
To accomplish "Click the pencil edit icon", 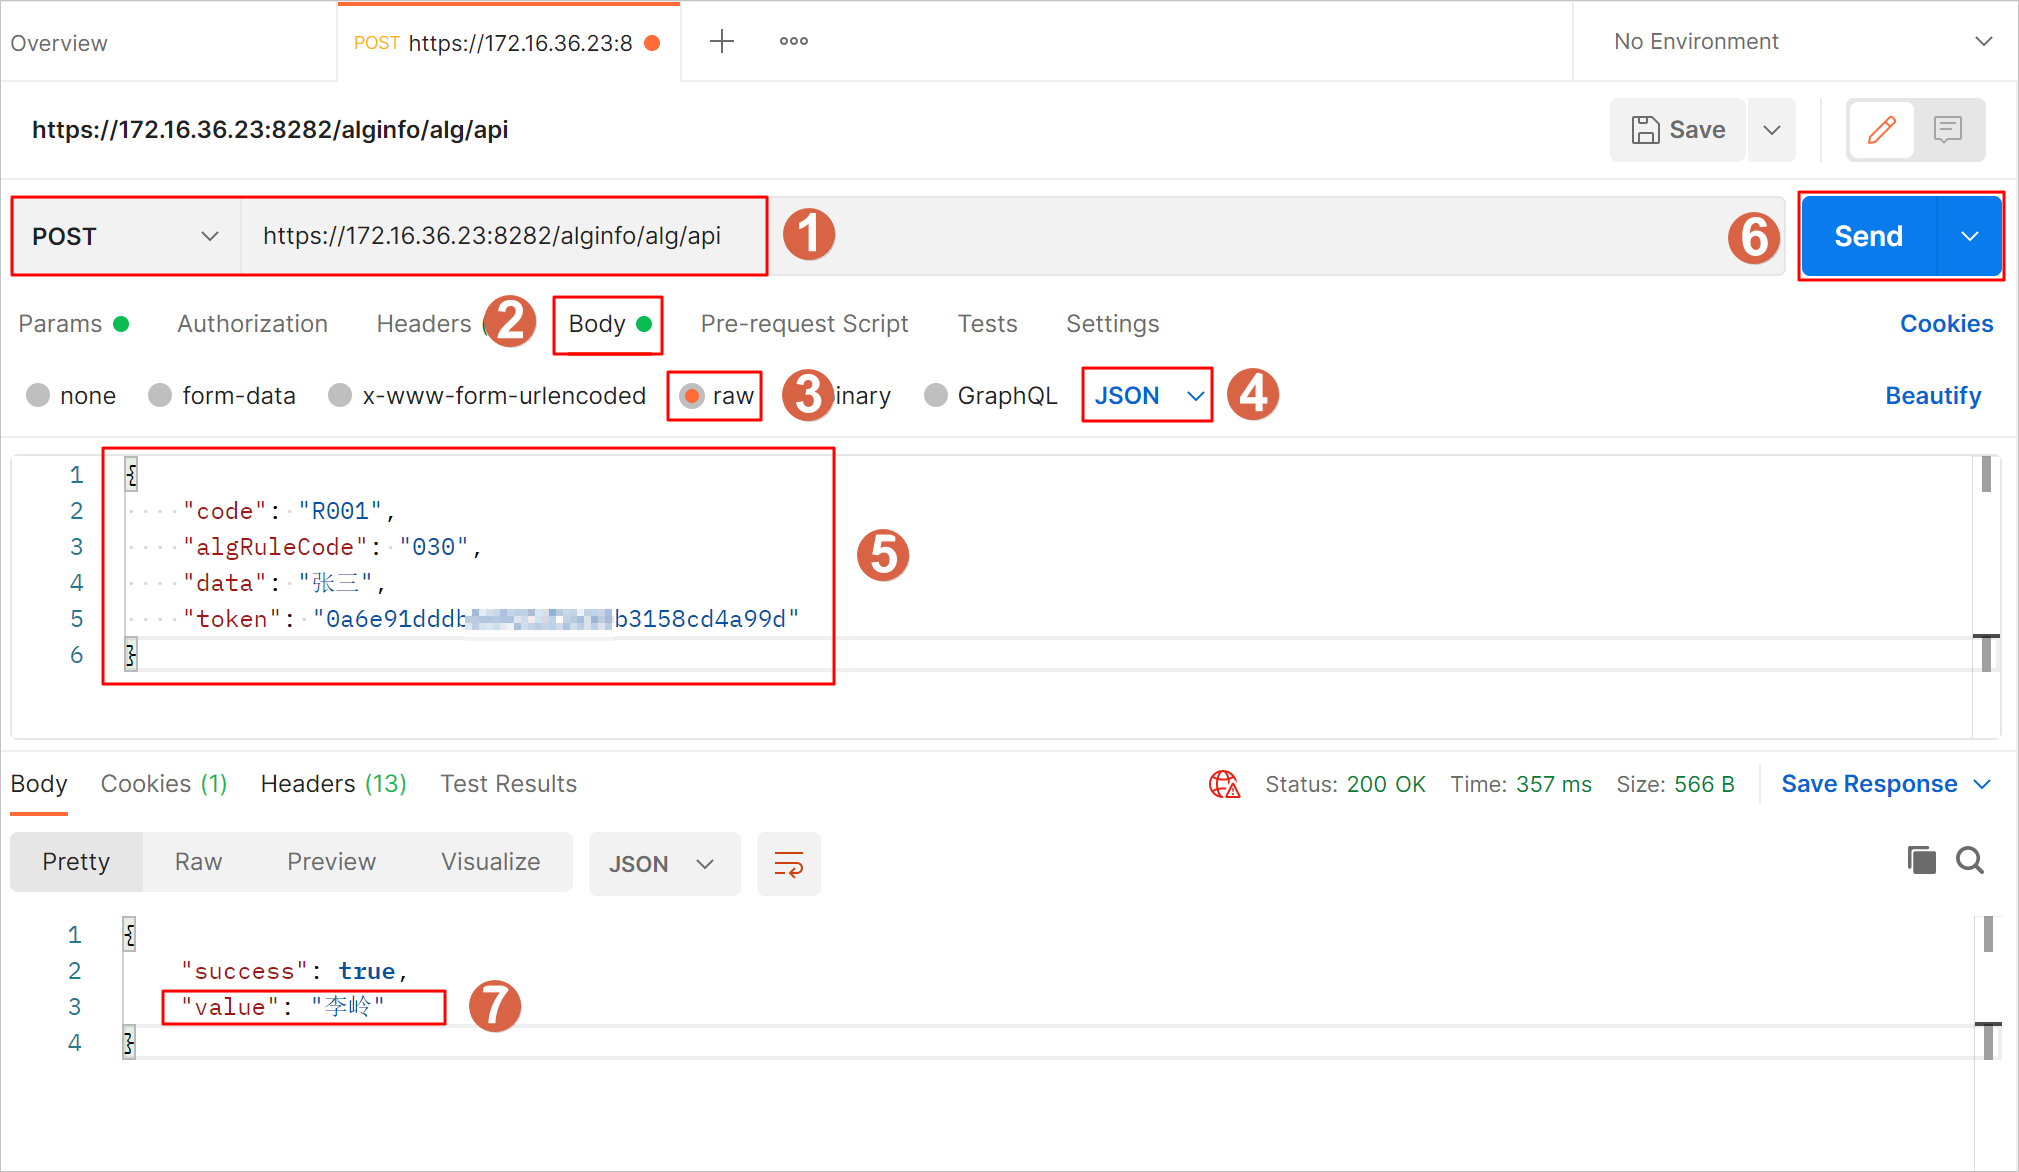I will (1881, 130).
